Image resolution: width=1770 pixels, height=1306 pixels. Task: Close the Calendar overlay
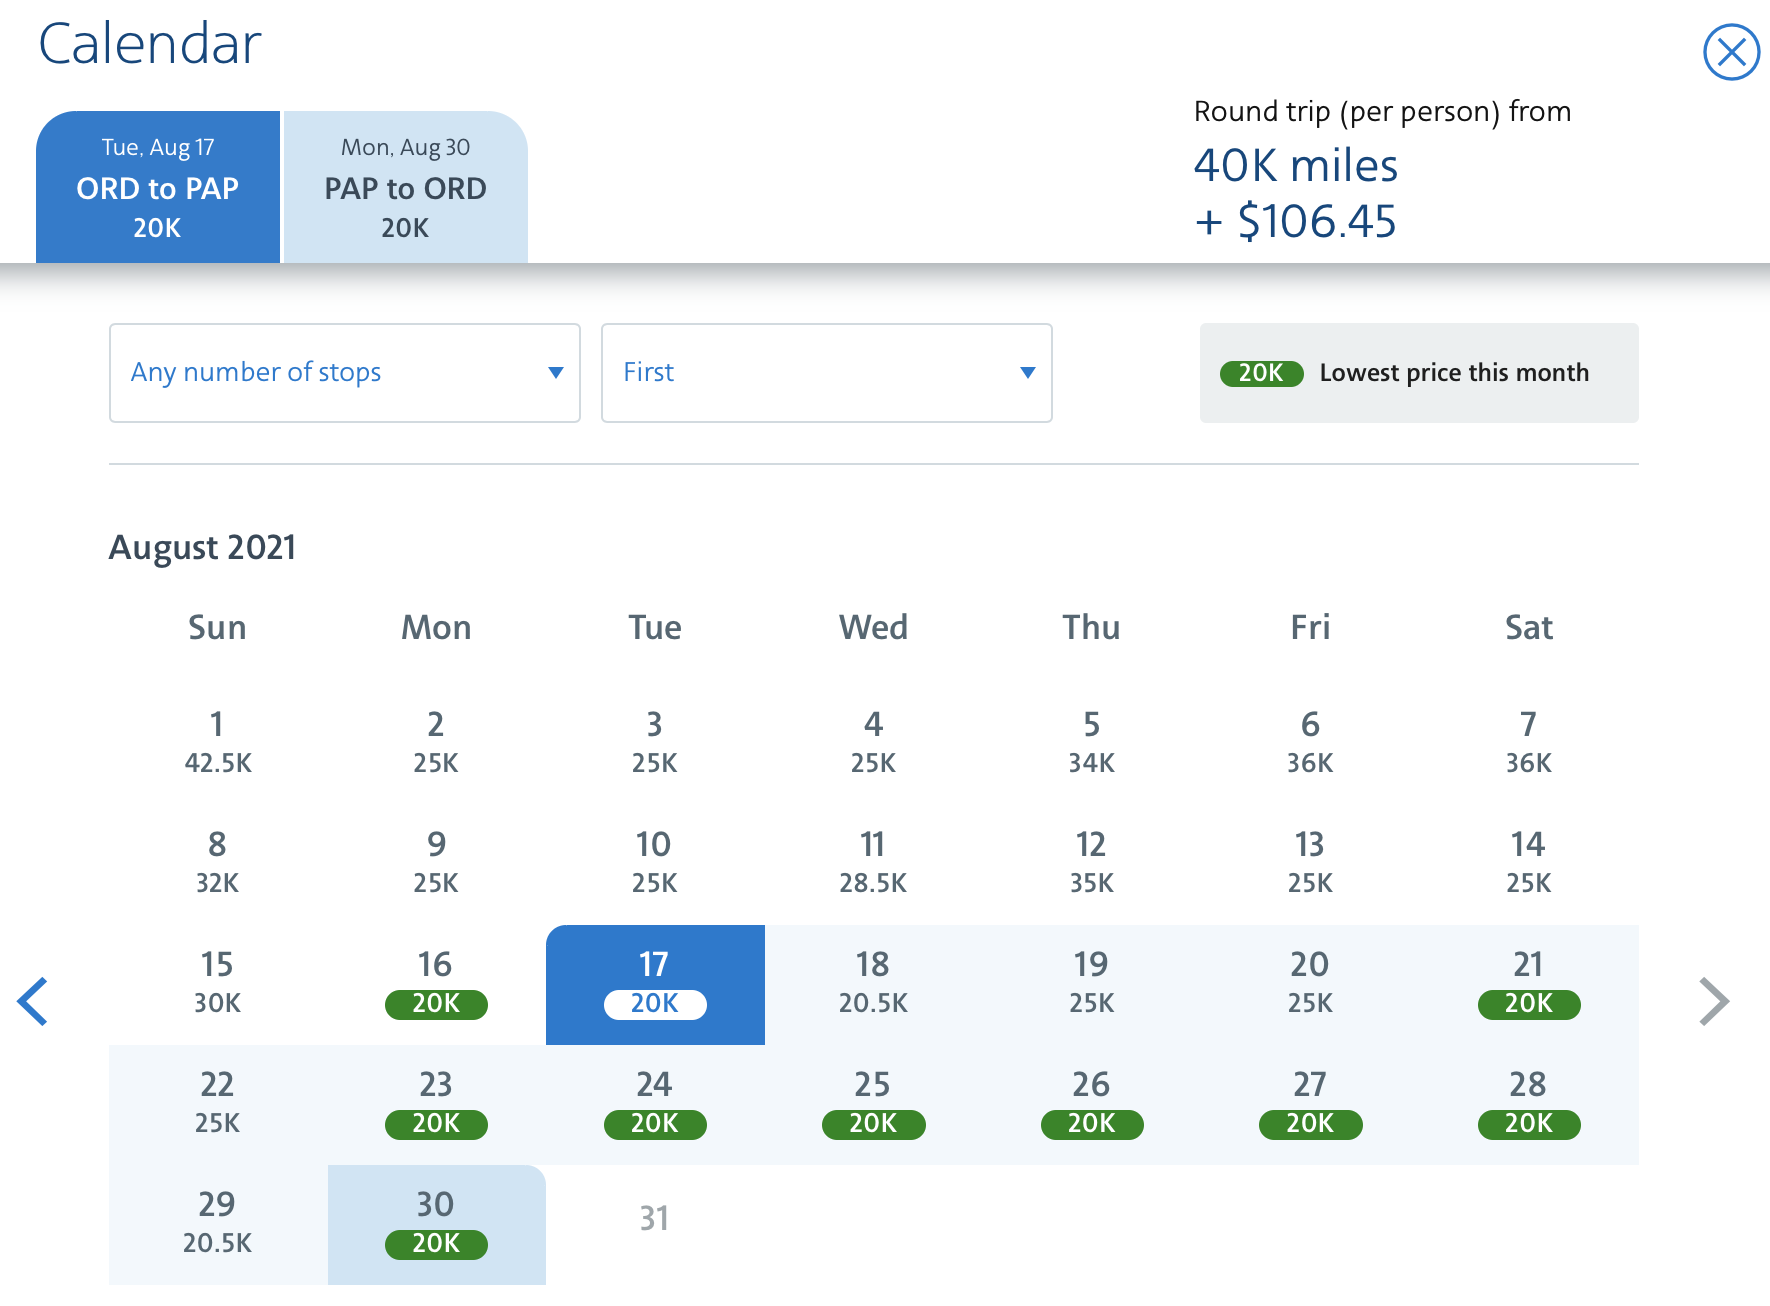(1729, 52)
